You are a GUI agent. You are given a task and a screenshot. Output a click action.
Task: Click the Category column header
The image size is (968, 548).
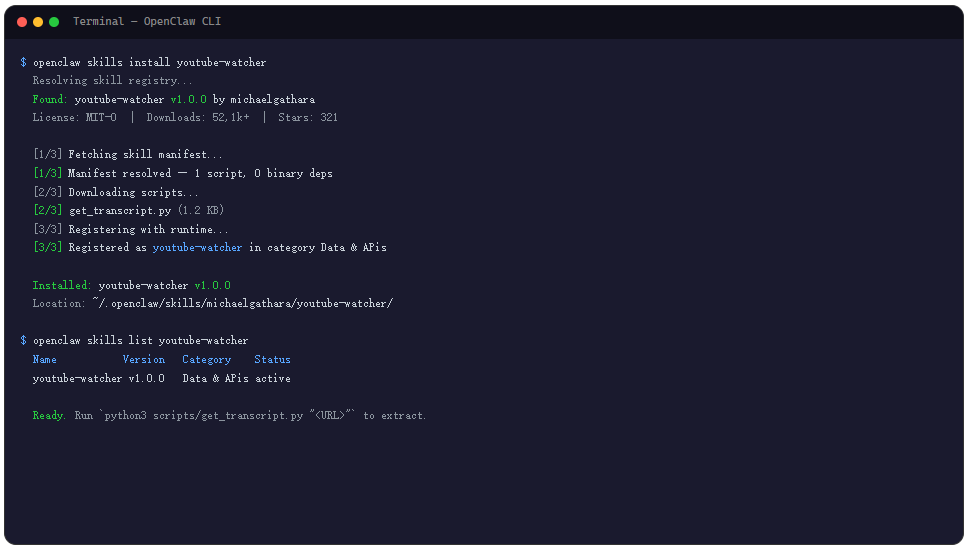[207, 359]
